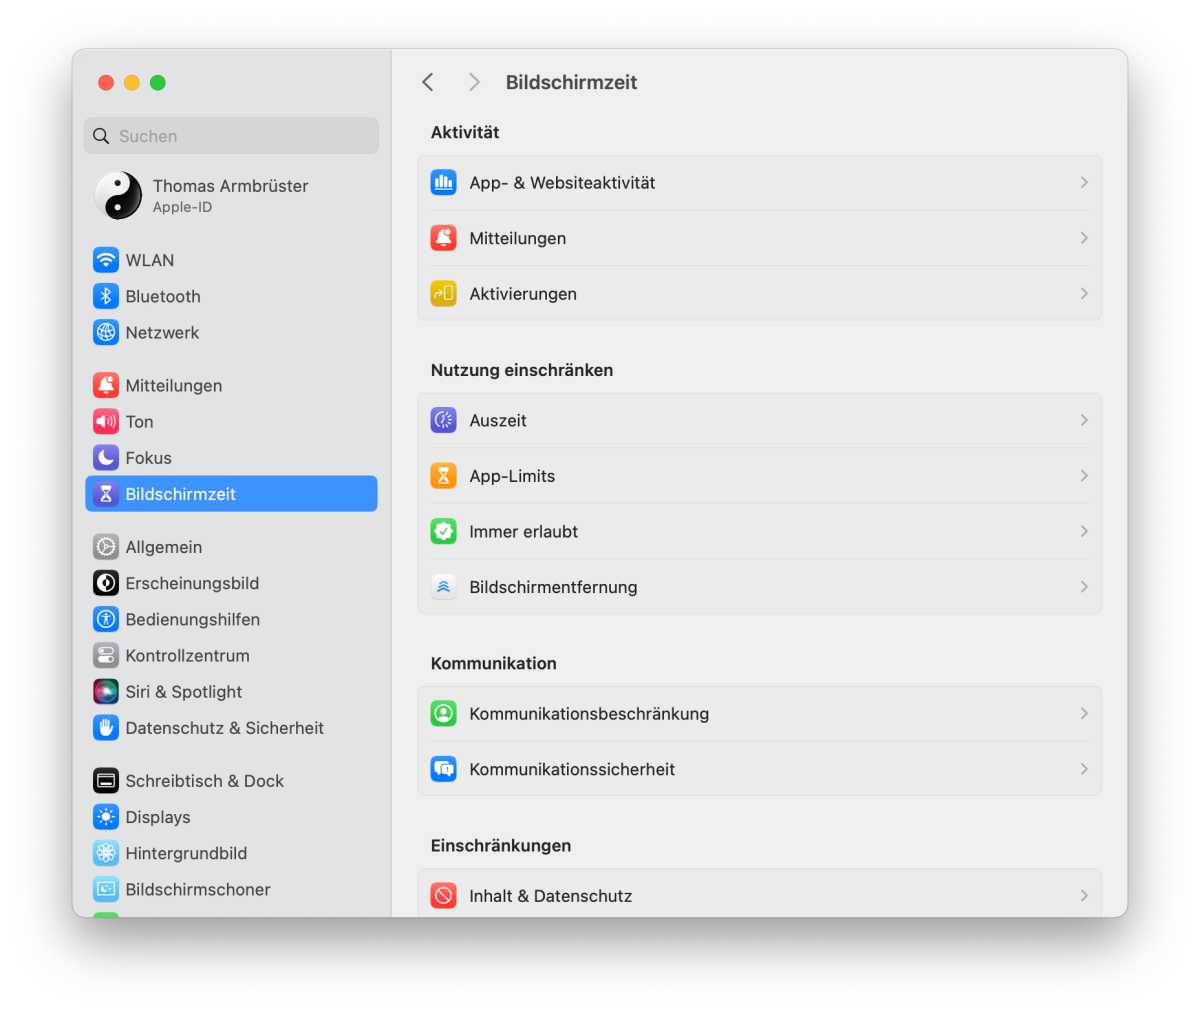Select WLAN in the sidebar
This screenshot has width=1200, height=1013.
pos(149,260)
